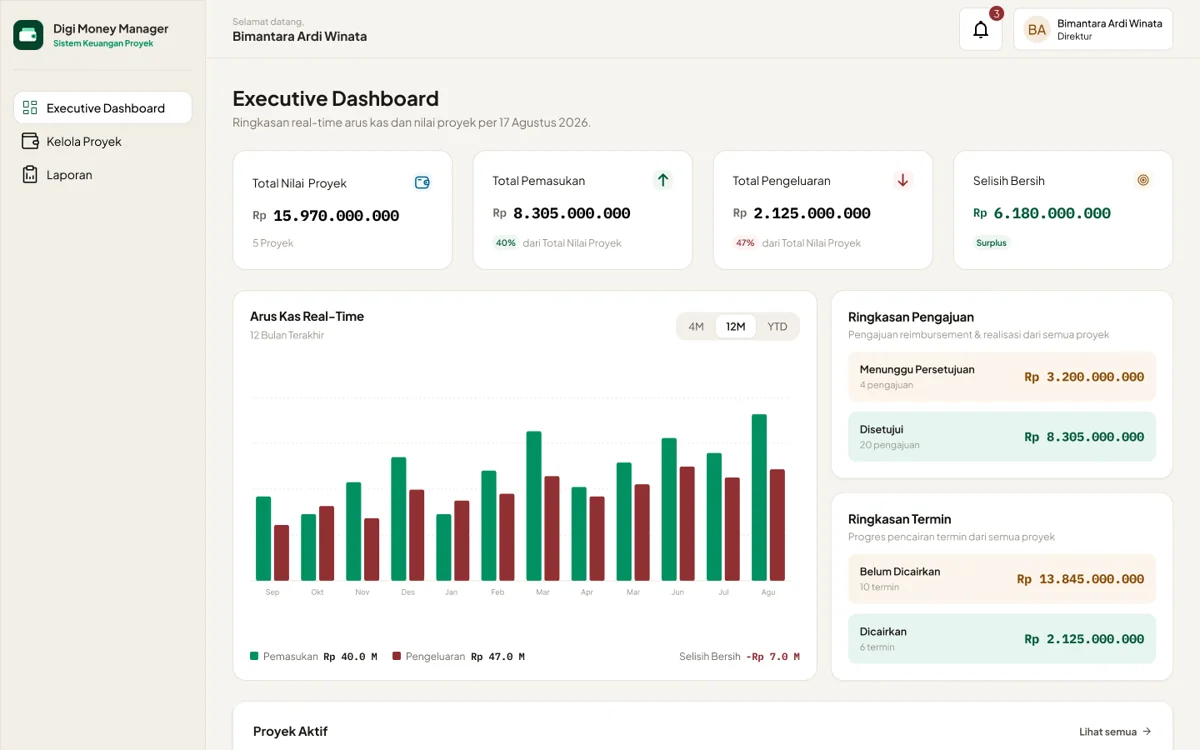The width and height of the screenshot is (1200, 750).
Task: Click the Proyek Aktif heading
Action: coord(290,731)
